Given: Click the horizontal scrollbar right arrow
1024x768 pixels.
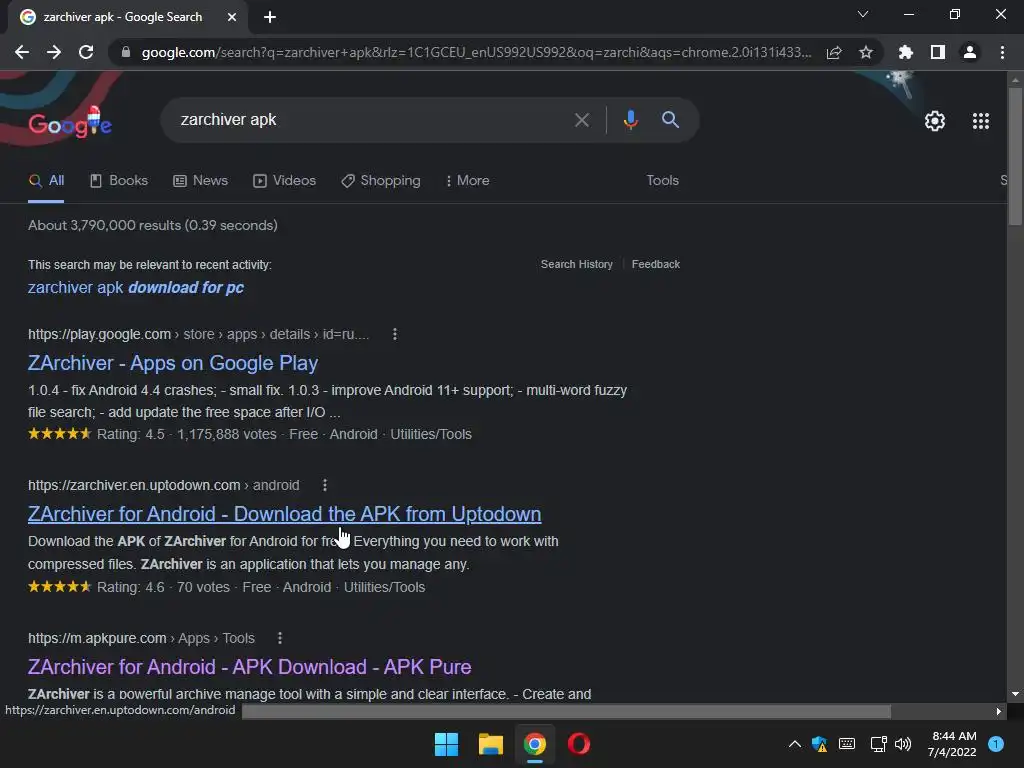Looking at the screenshot, I should tap(999, 711).
